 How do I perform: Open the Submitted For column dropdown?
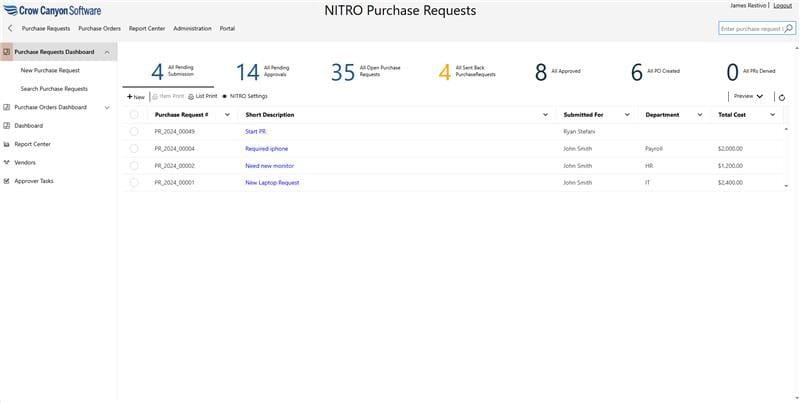tap(627, 115)
